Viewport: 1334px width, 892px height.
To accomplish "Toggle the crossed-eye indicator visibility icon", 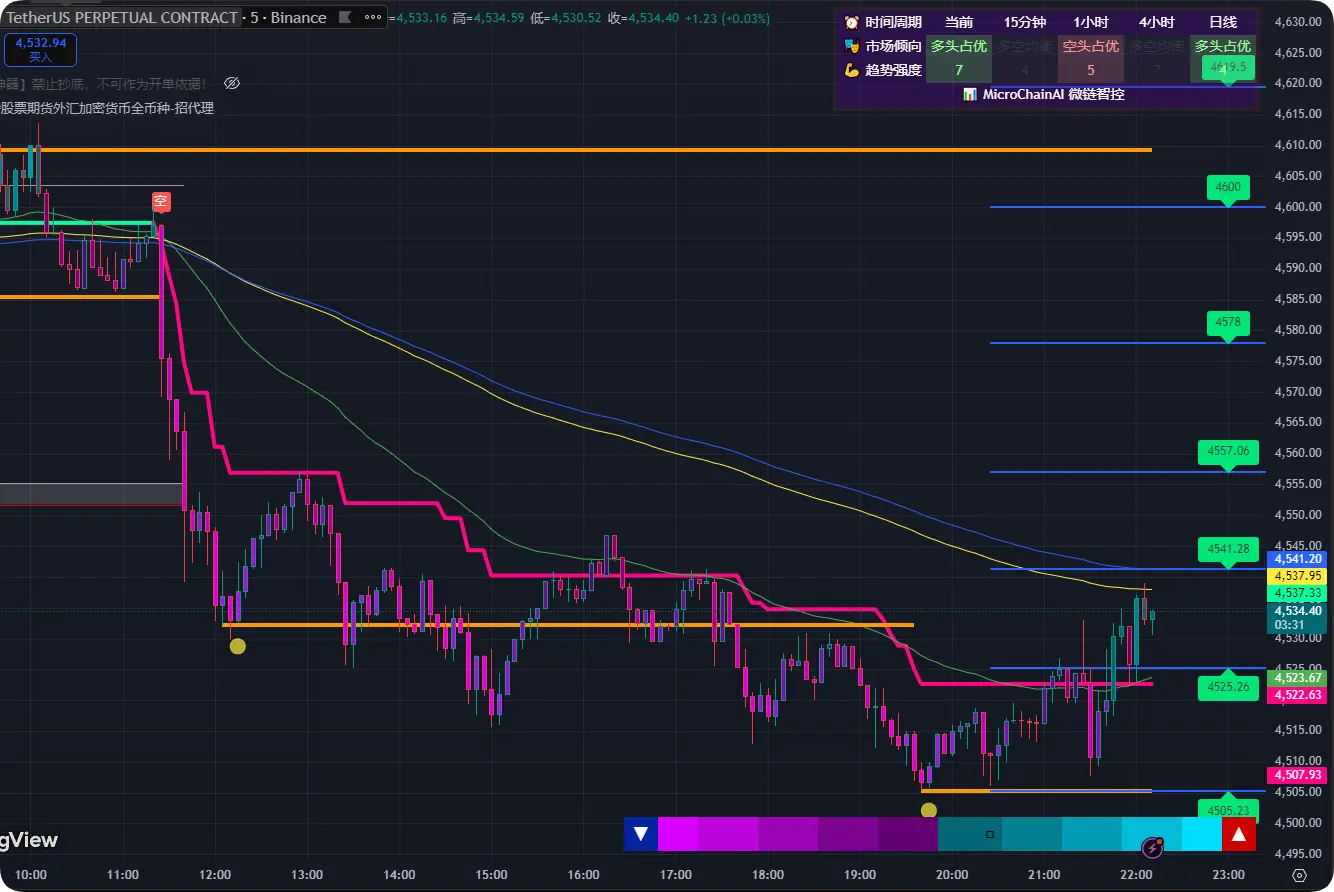I will [x=232, y=82].
